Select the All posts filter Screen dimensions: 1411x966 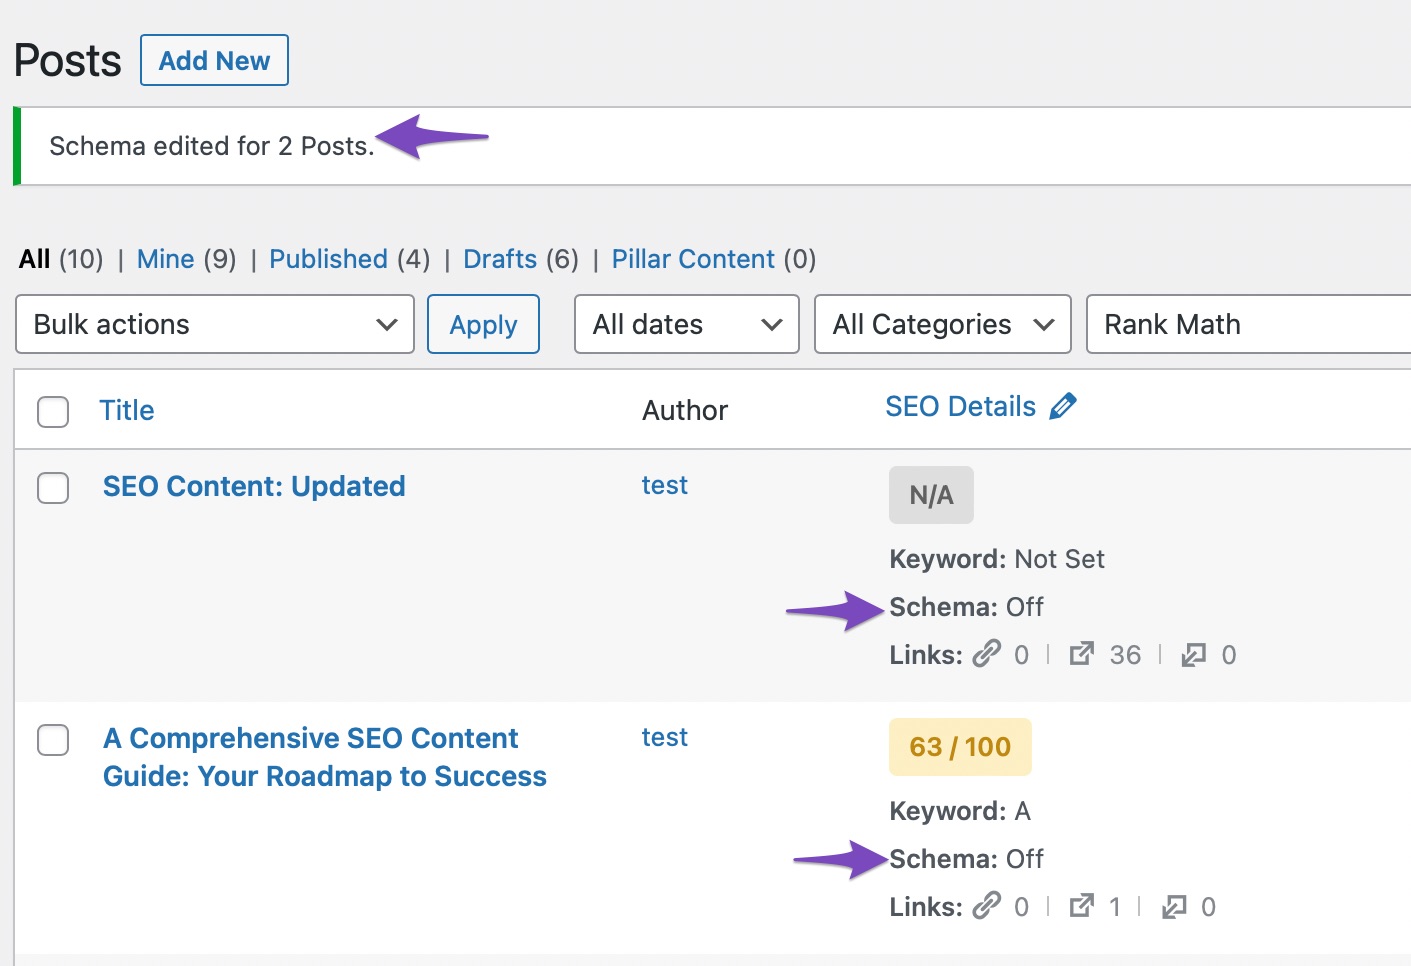[34, 259]
